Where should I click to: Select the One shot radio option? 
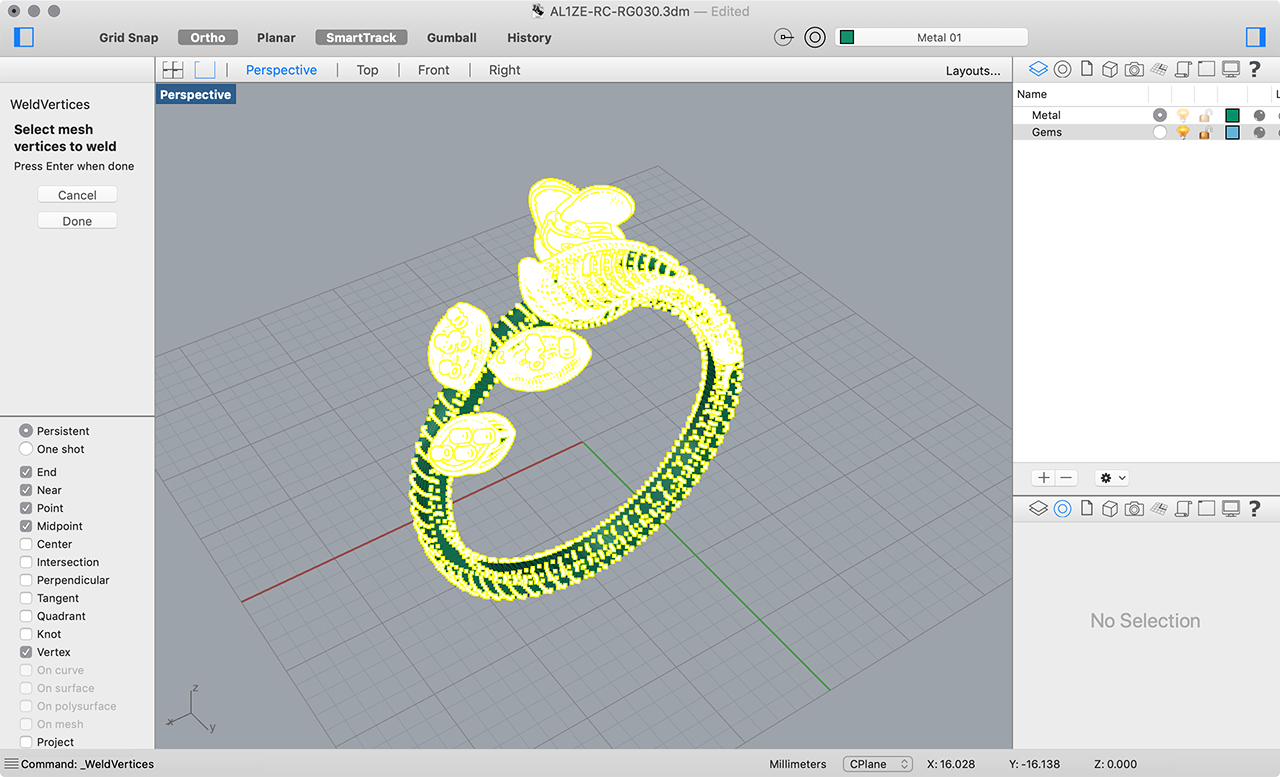[26, 449]
